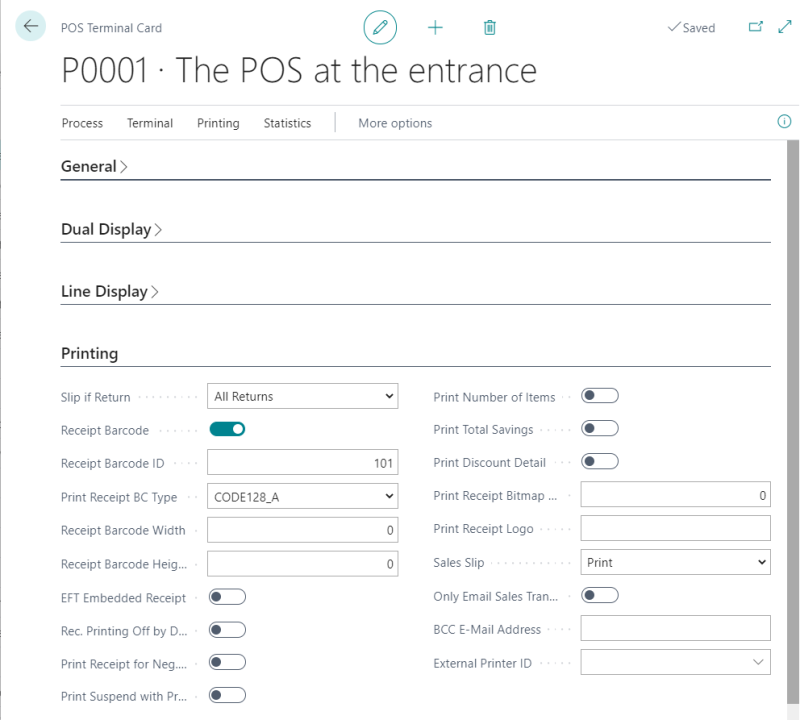Viewport: 800px width, 720px height.
Task: Click the expand fullscreen arrows icon
Action: click(785, 27)
